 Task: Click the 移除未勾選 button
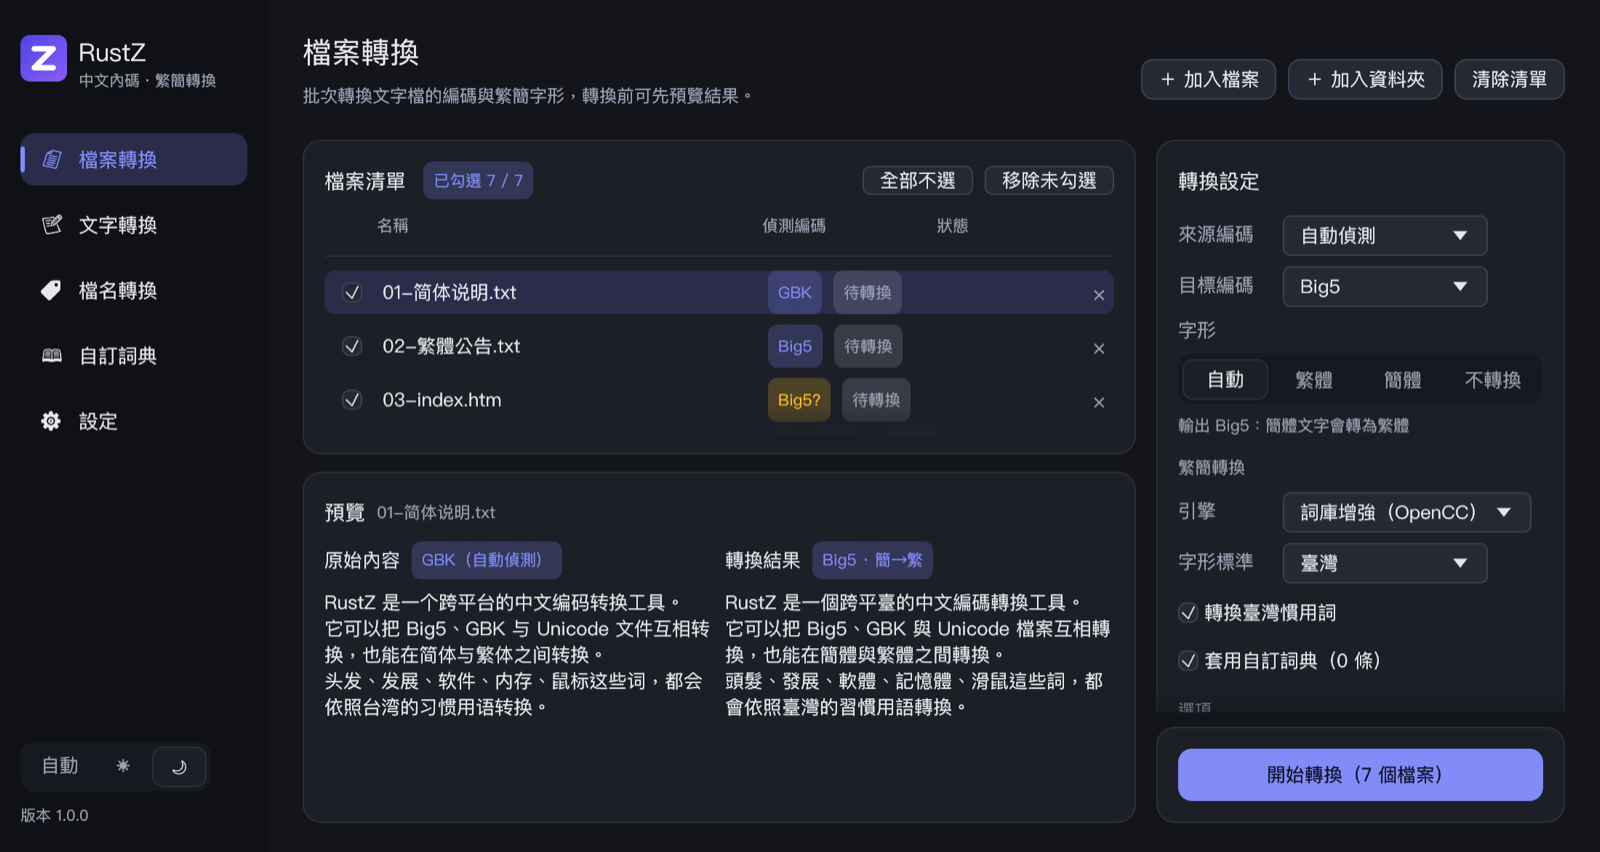1050,181
